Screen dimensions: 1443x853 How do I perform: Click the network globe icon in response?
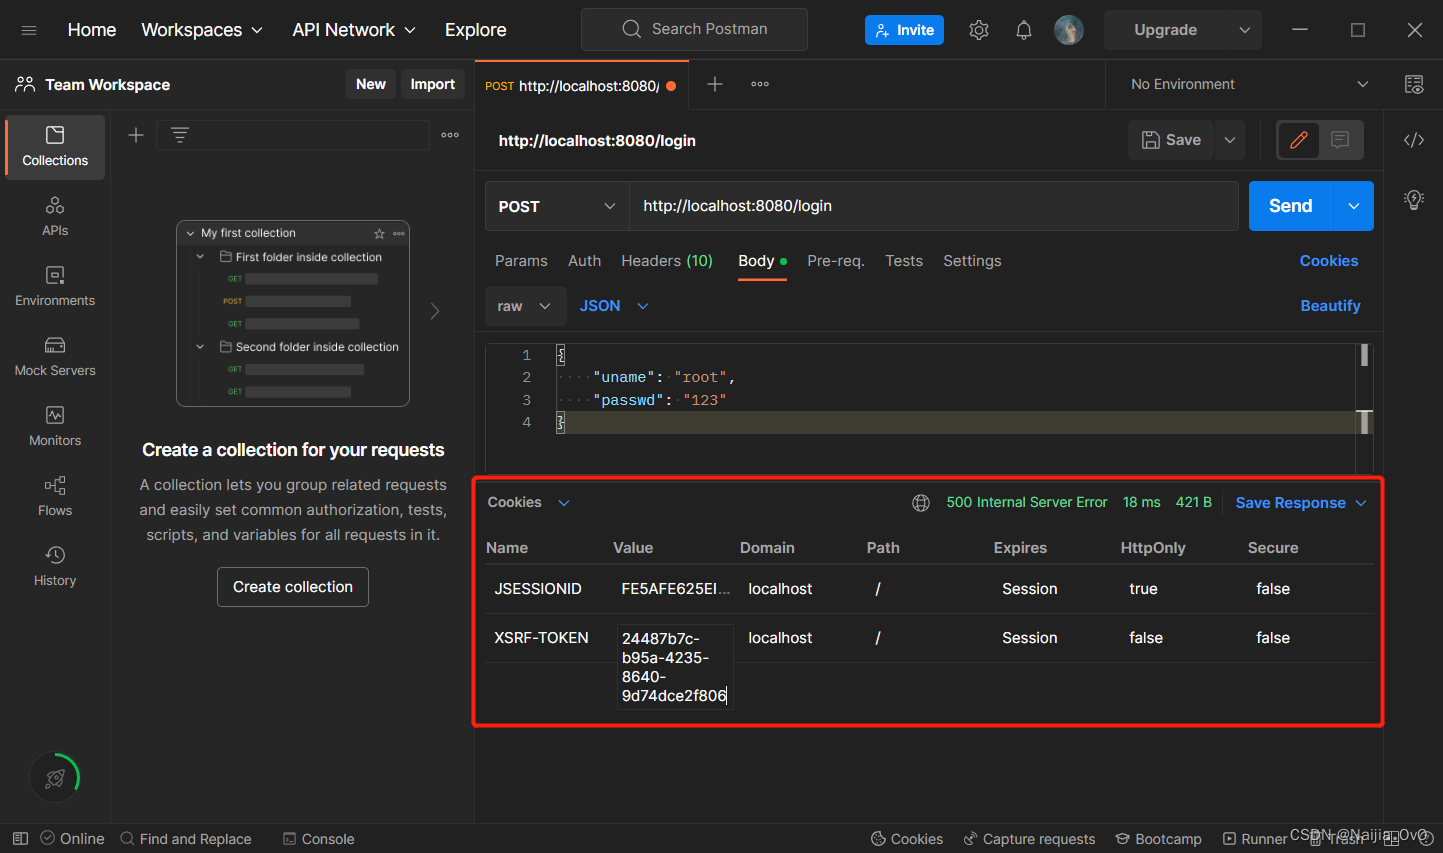pyautogui.click(x=921, y=503)
